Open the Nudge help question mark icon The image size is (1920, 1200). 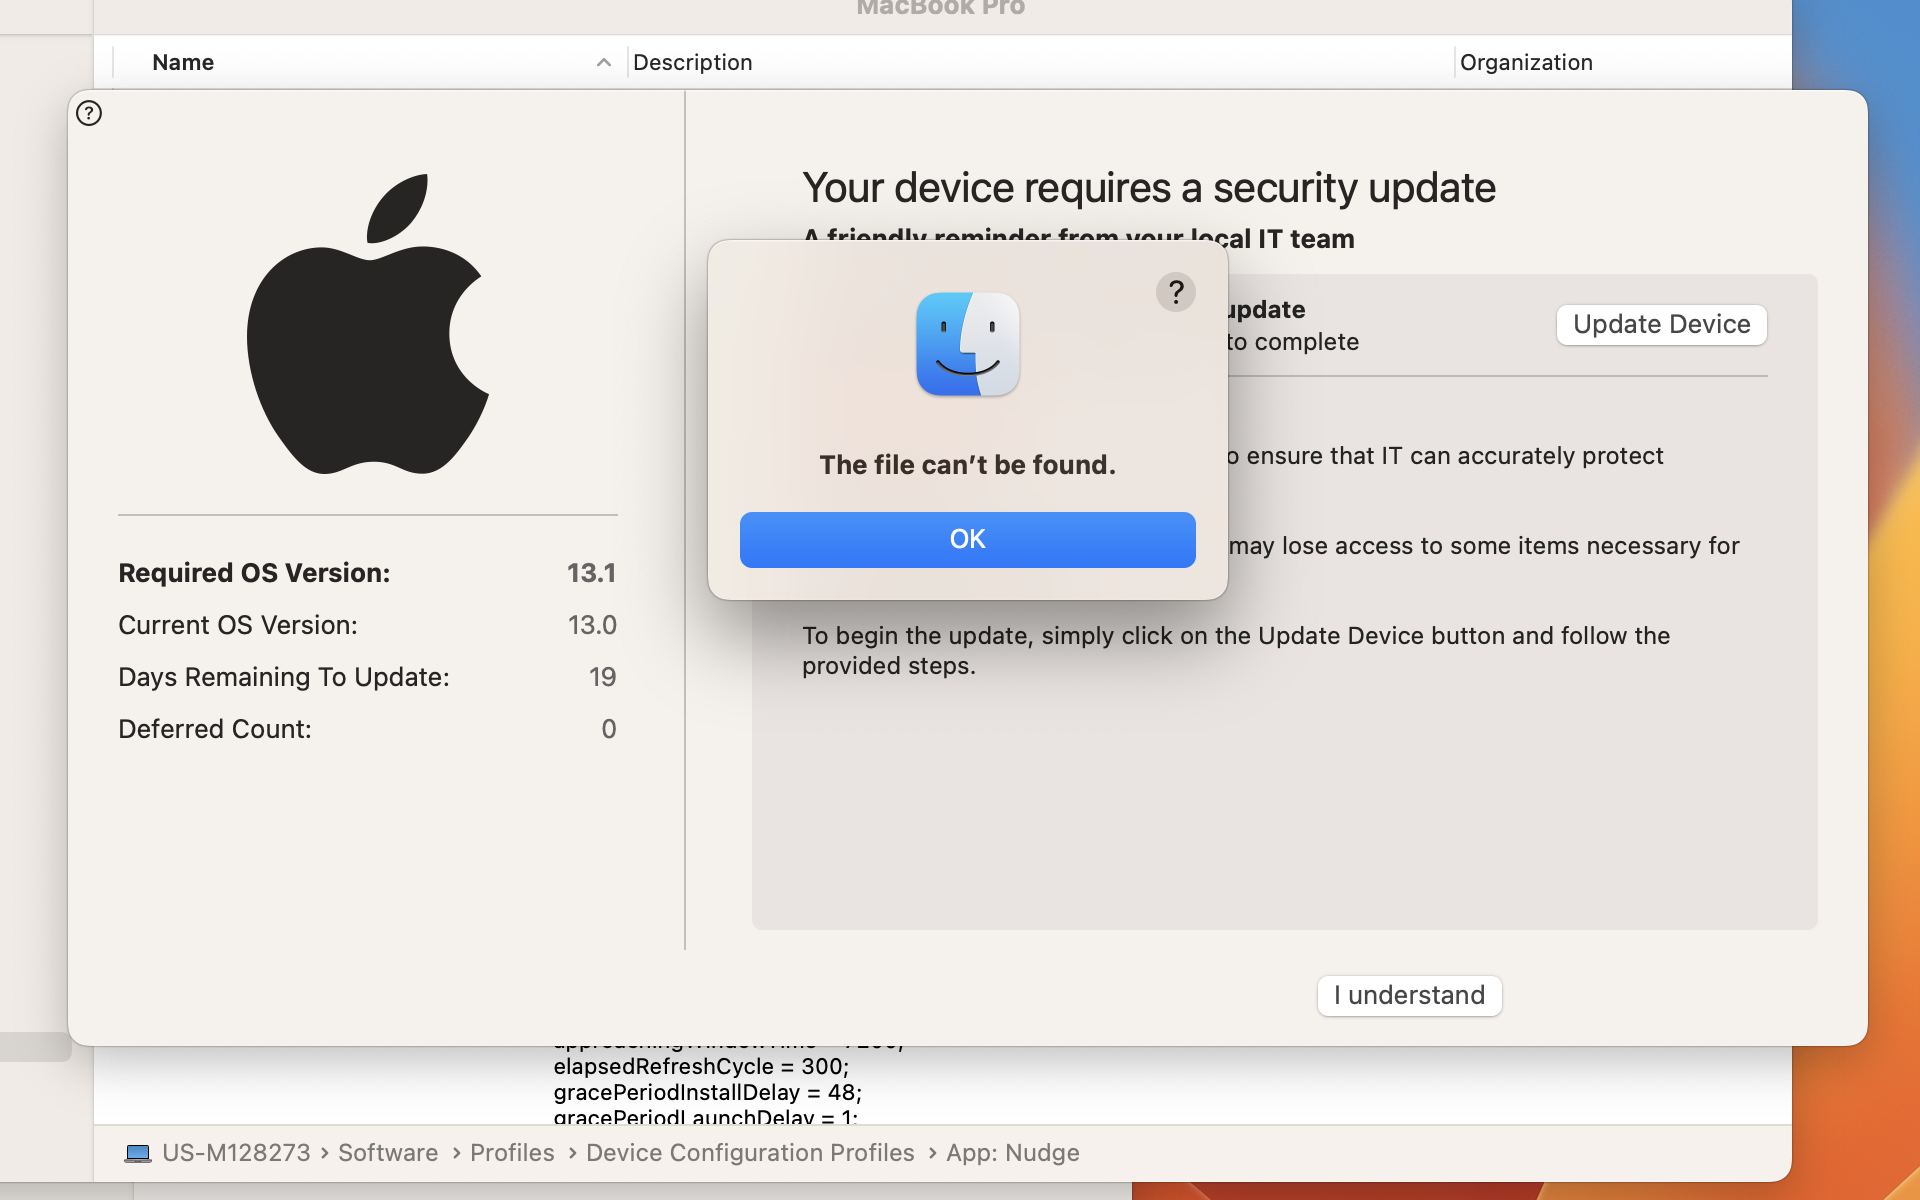click(88, 113)
